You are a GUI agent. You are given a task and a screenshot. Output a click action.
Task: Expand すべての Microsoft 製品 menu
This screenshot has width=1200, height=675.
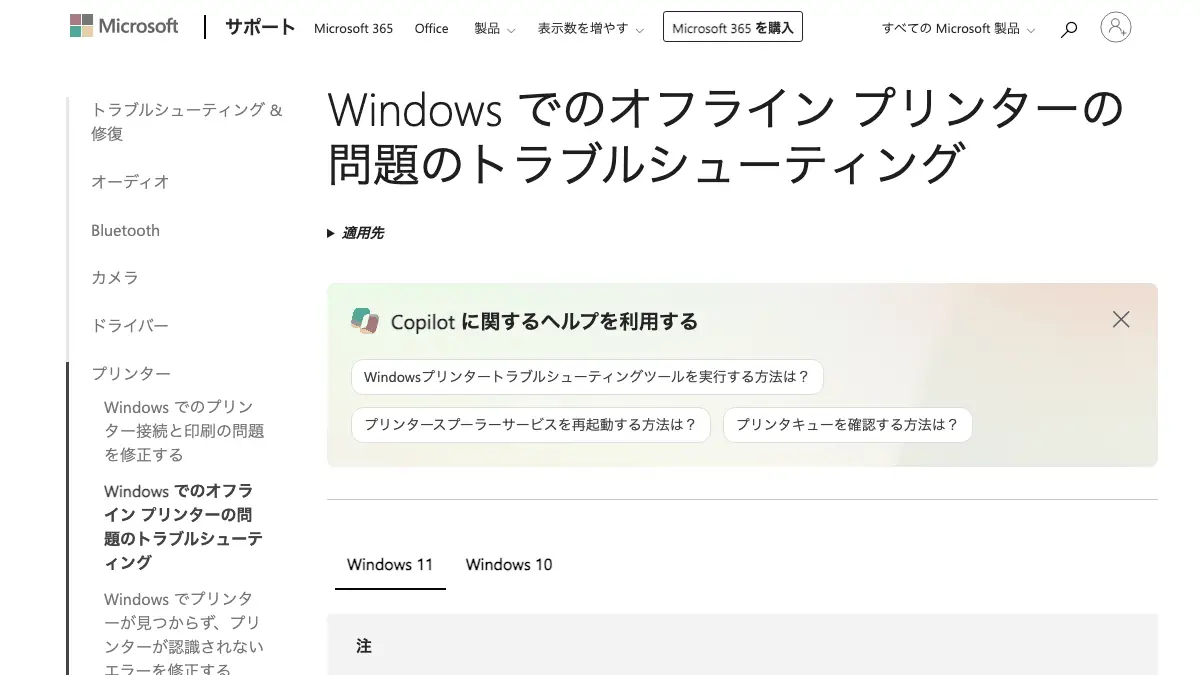[x=958, y=28]
